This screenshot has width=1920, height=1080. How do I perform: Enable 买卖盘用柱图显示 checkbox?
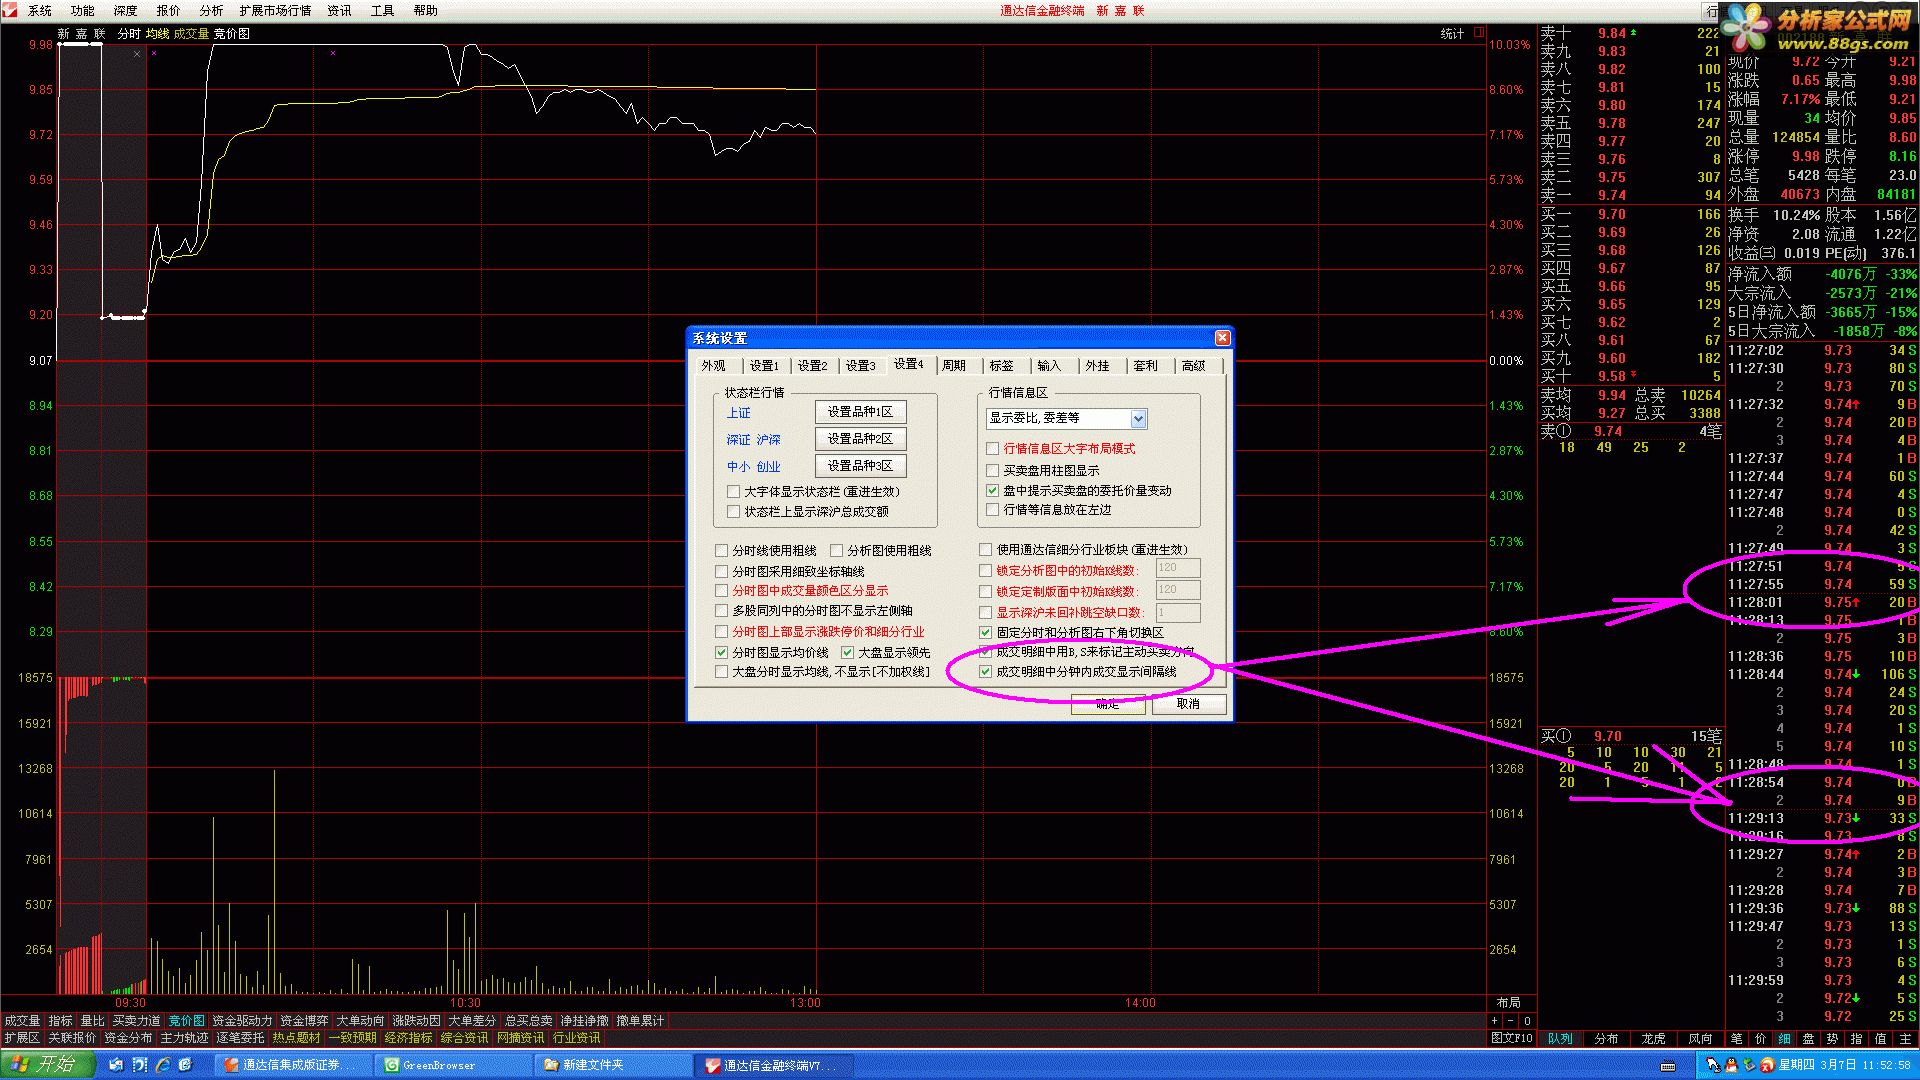click(x=992, y=470)
